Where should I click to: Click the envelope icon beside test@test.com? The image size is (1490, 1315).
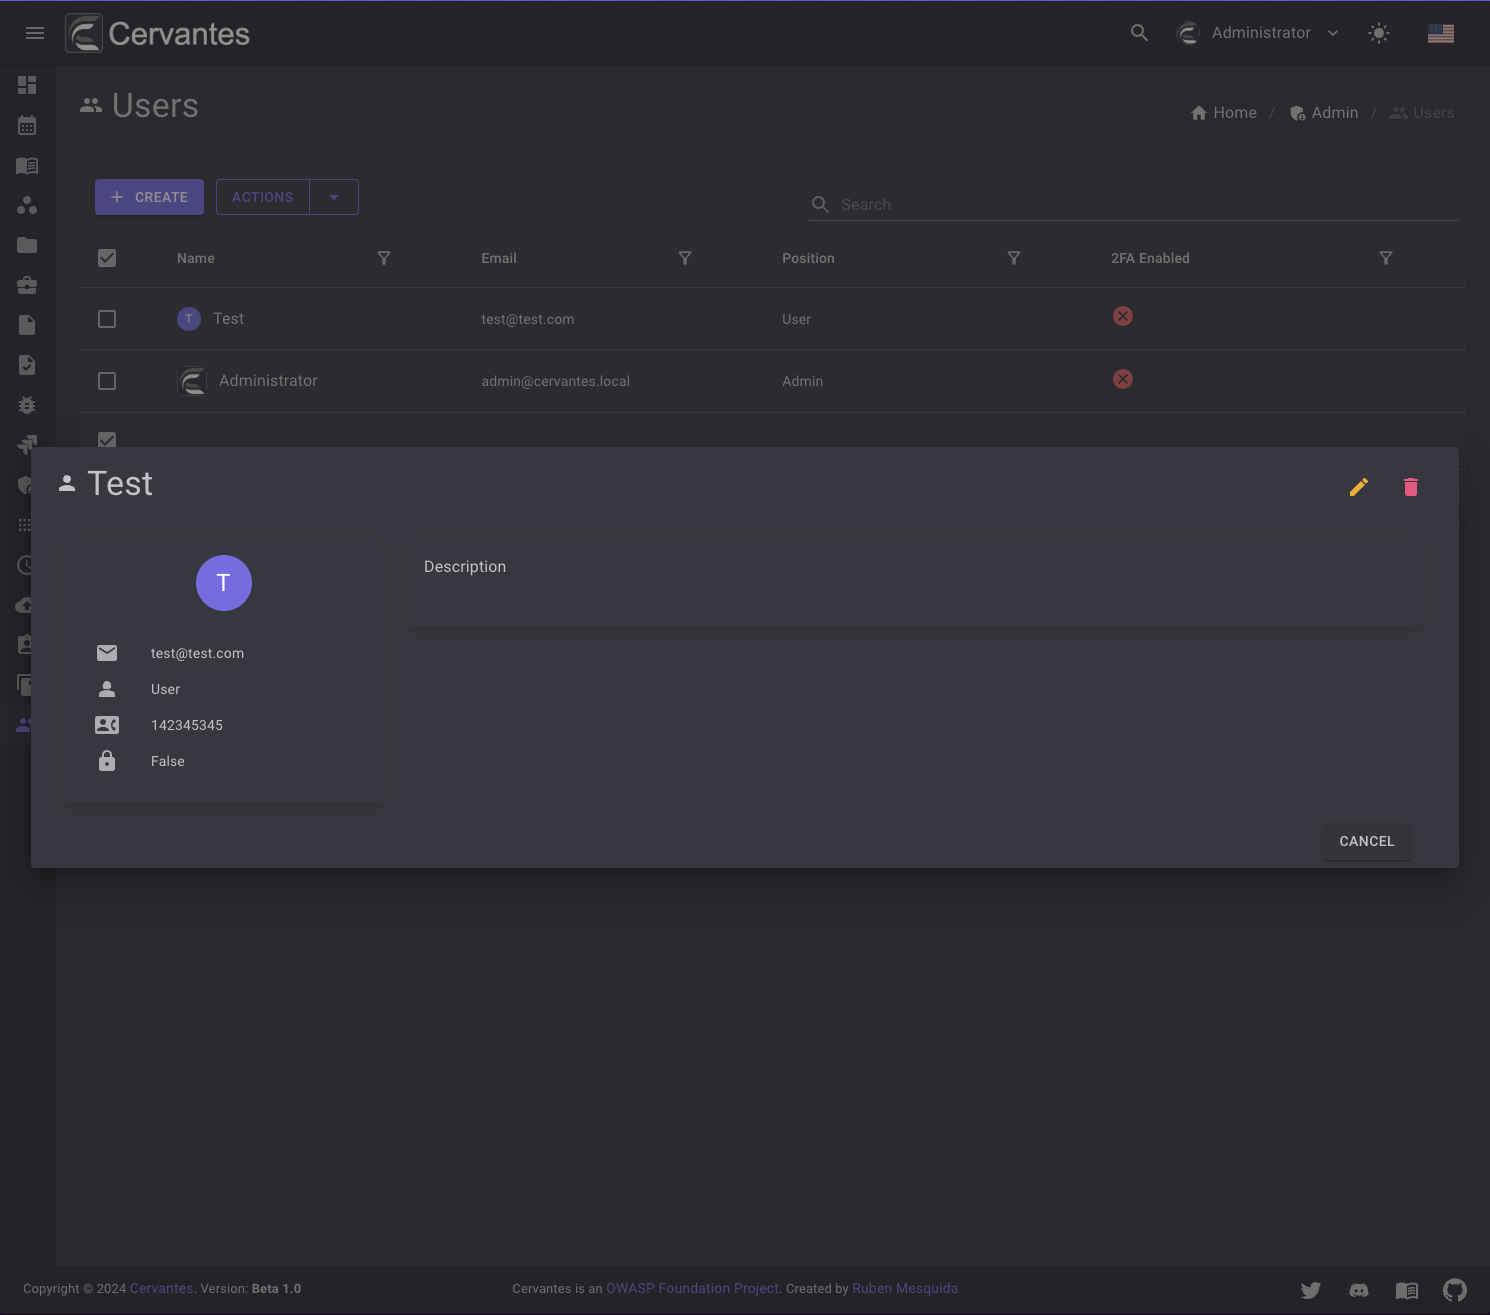tap(107, 653)
